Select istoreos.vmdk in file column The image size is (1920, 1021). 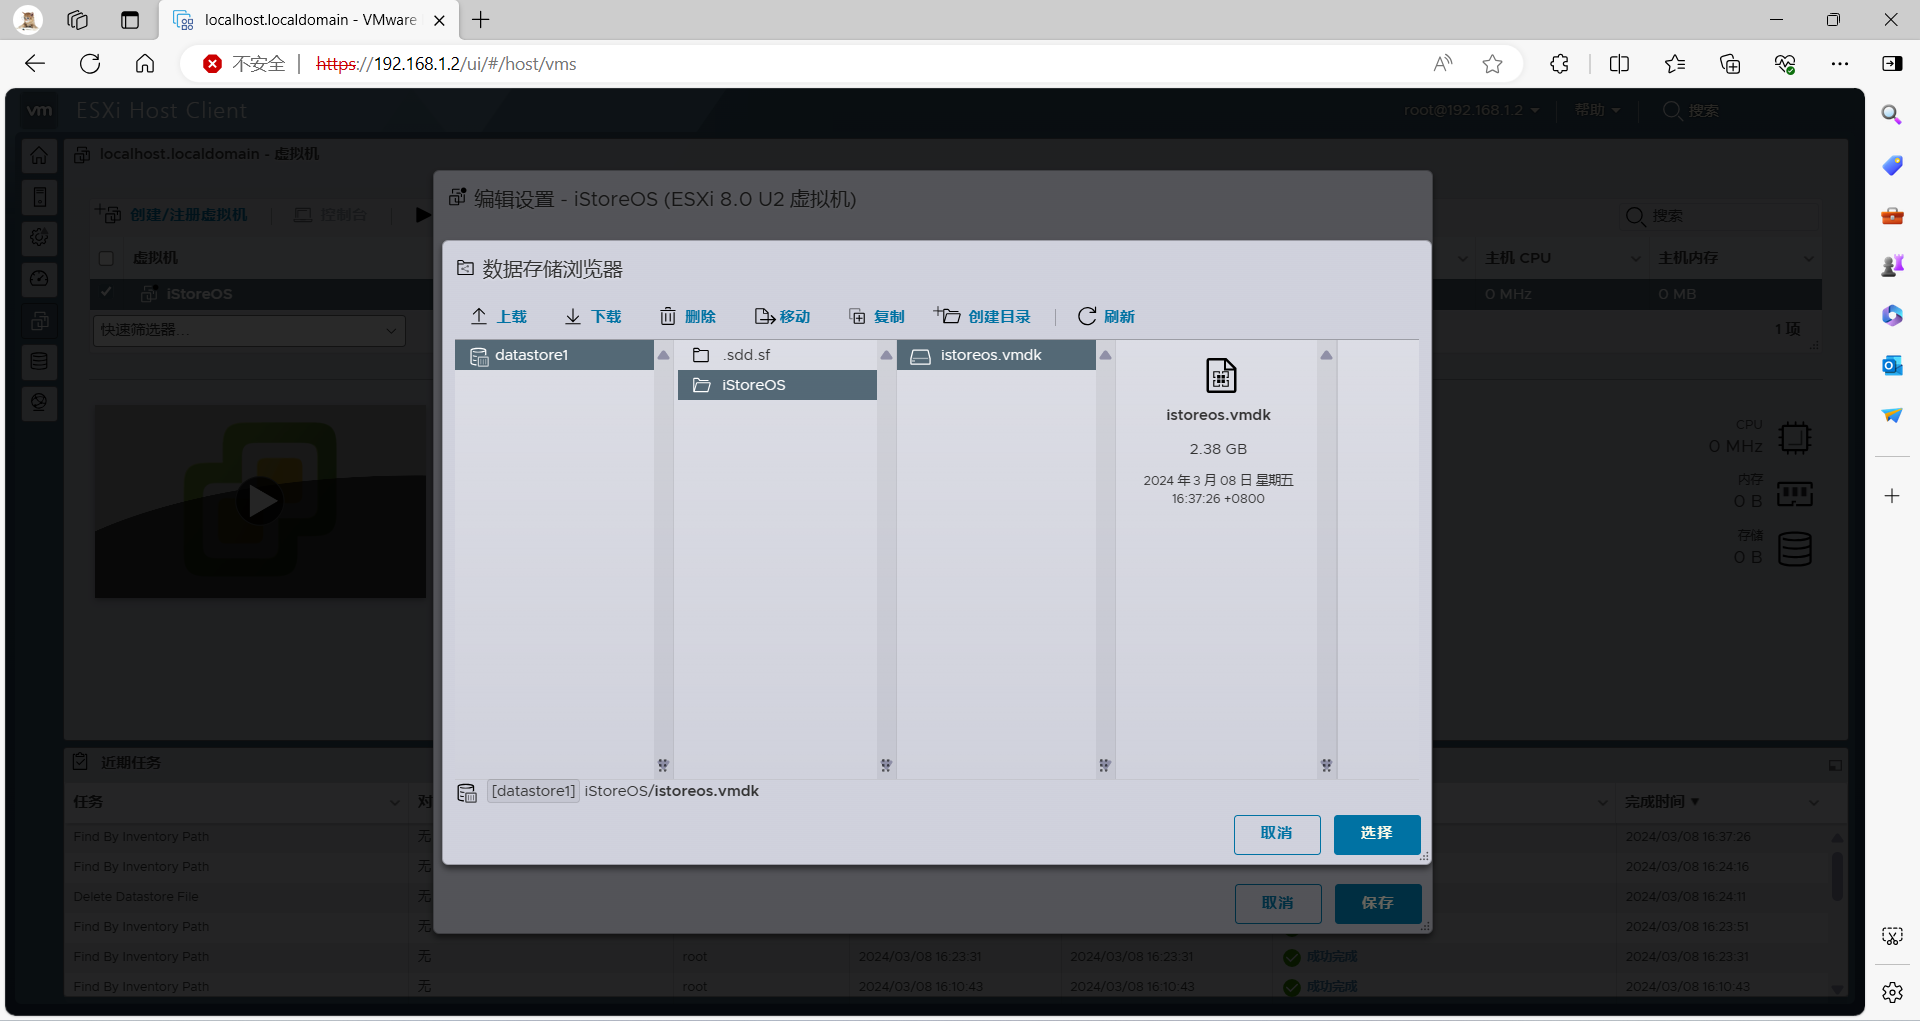pyautogui.click(x=996, y=355)
